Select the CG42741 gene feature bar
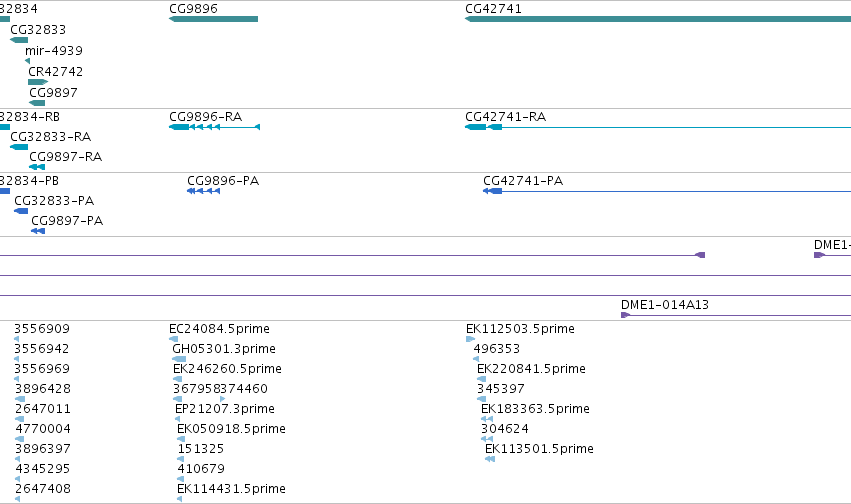 [x=658, y=19]
